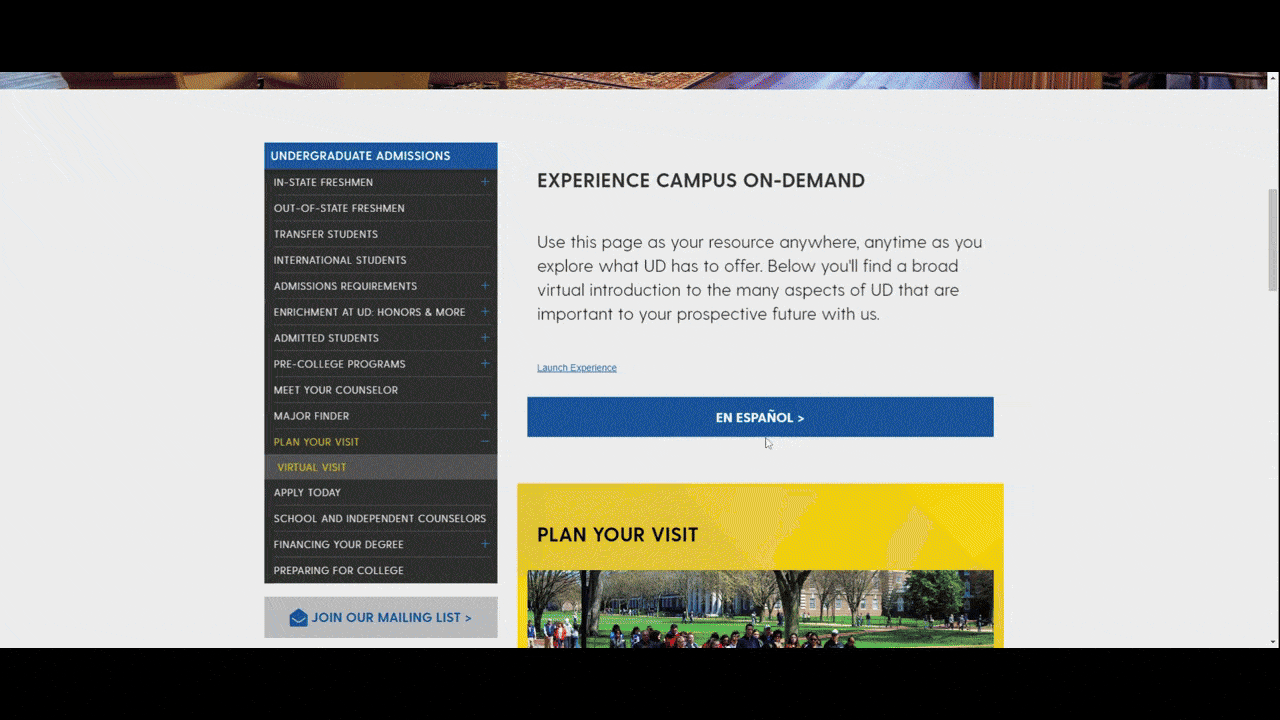Image resolution: width=1280 pixels, height=720 pixels.
Task: Open Transfer Students menu item
Action: pyautogui.click(x=326, y=234)
